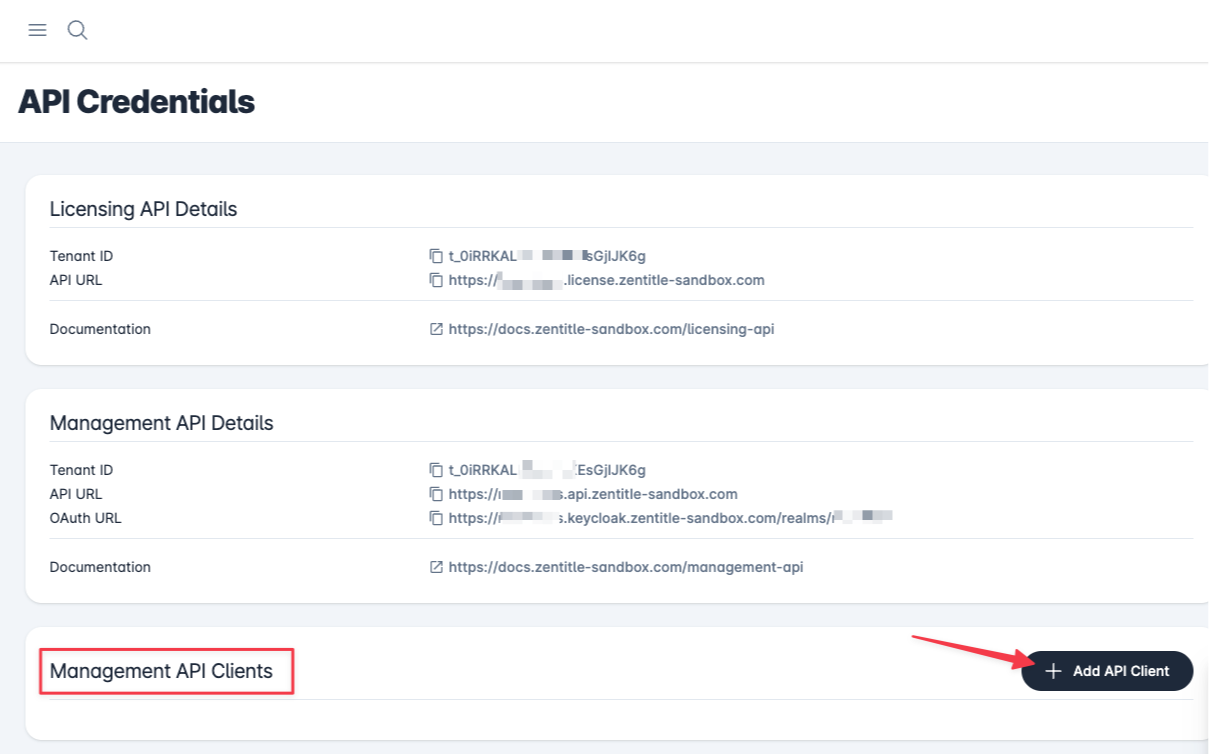Open search with the magnifier icon

point(78,30)
